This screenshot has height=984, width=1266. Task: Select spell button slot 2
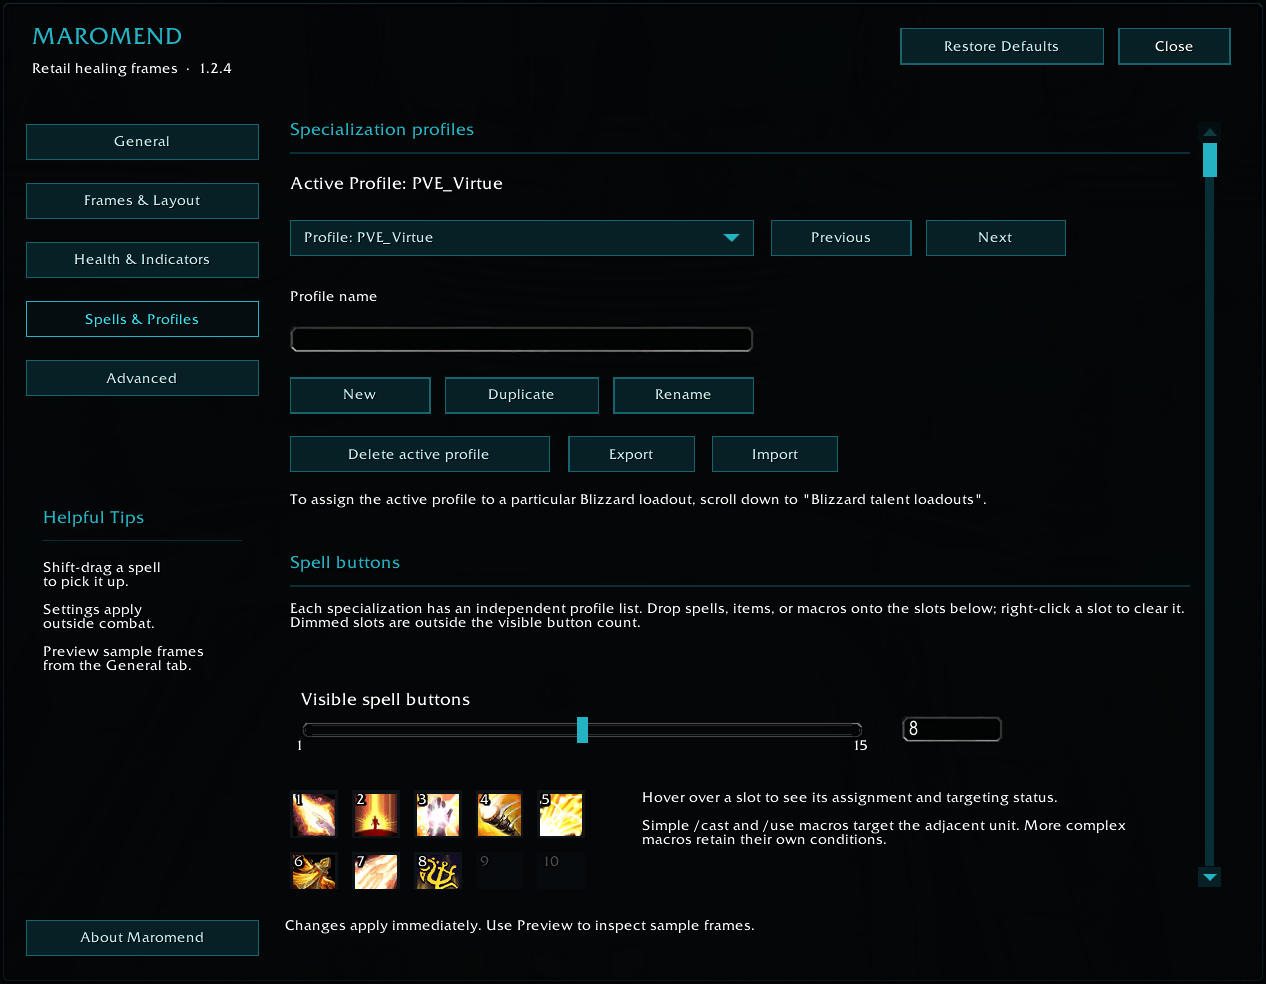tap(376, 814)
